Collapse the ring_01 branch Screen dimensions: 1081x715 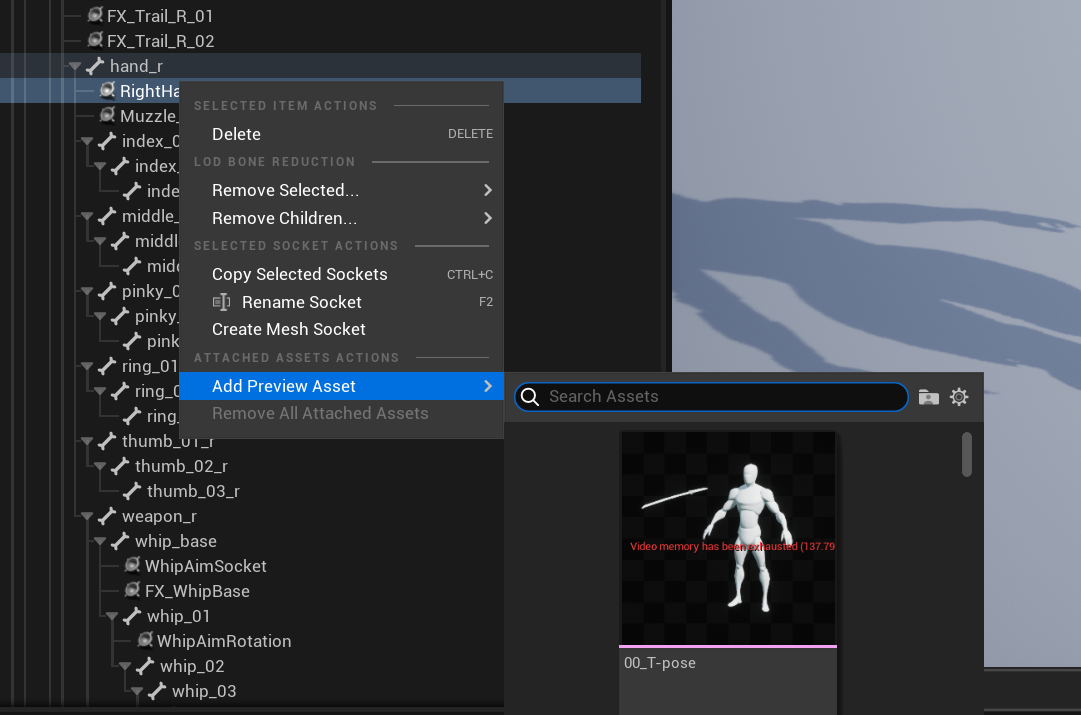87,366
